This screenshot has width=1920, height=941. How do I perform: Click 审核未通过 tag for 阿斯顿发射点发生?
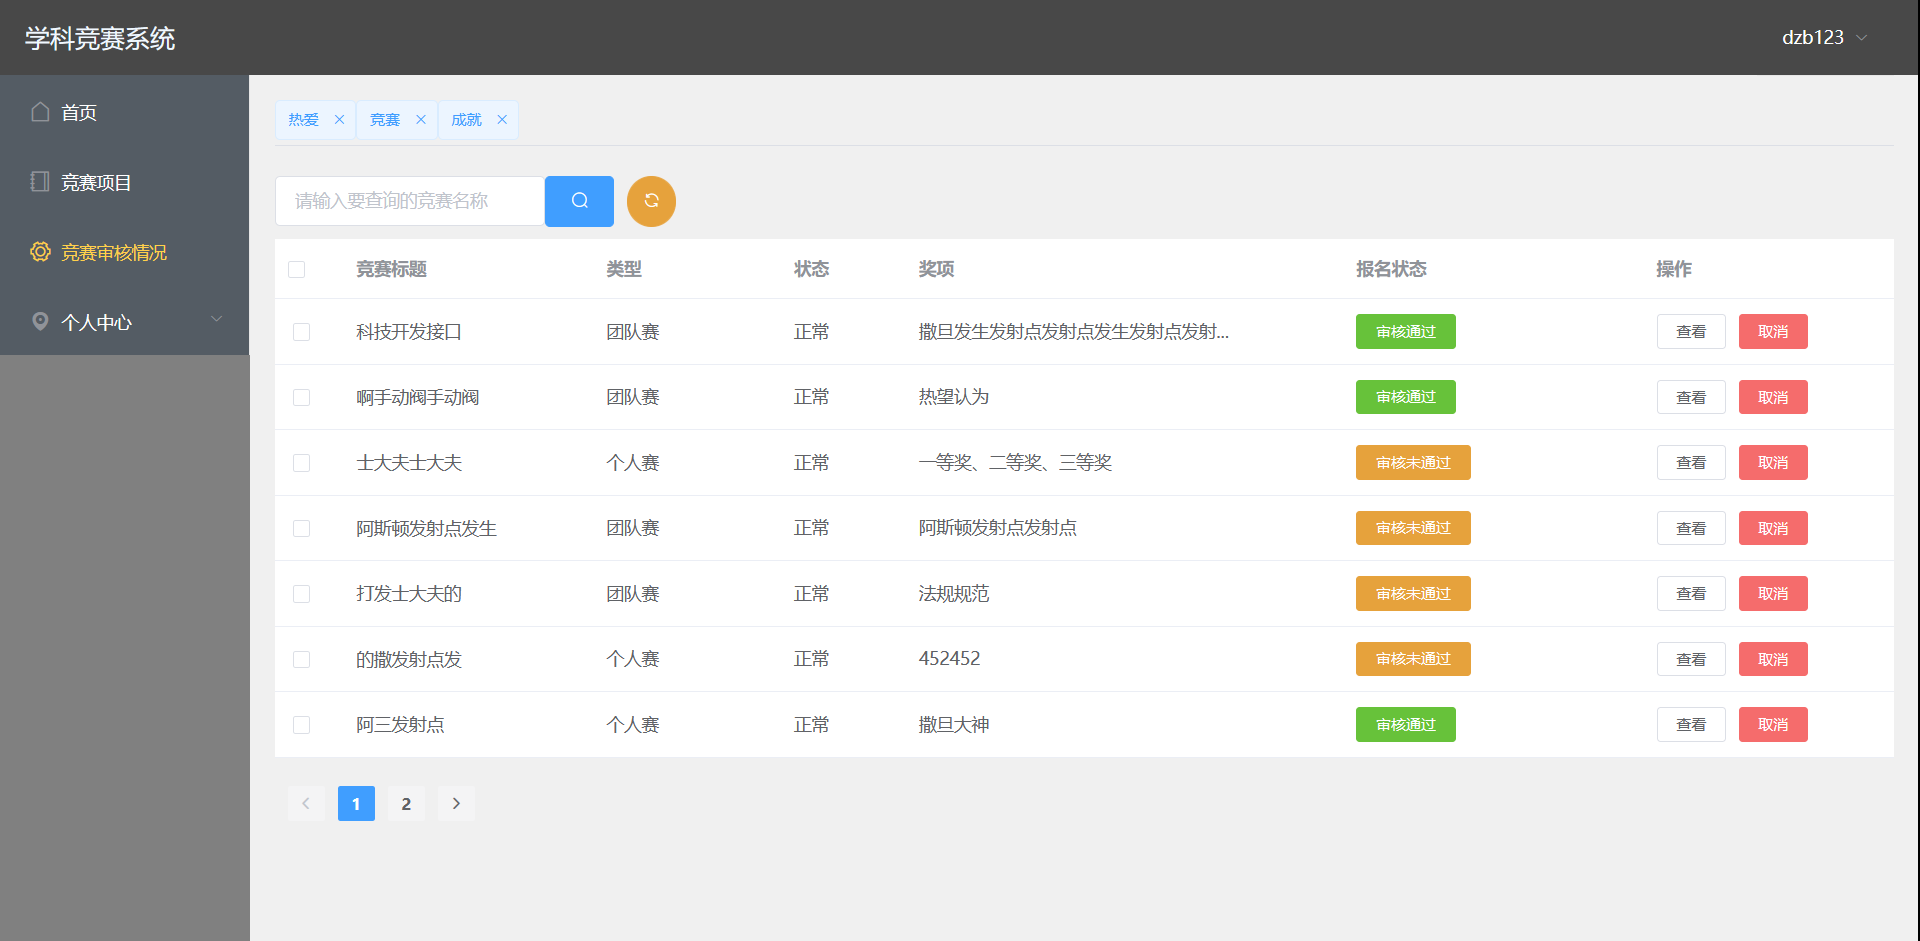[x=1413, y=528]
